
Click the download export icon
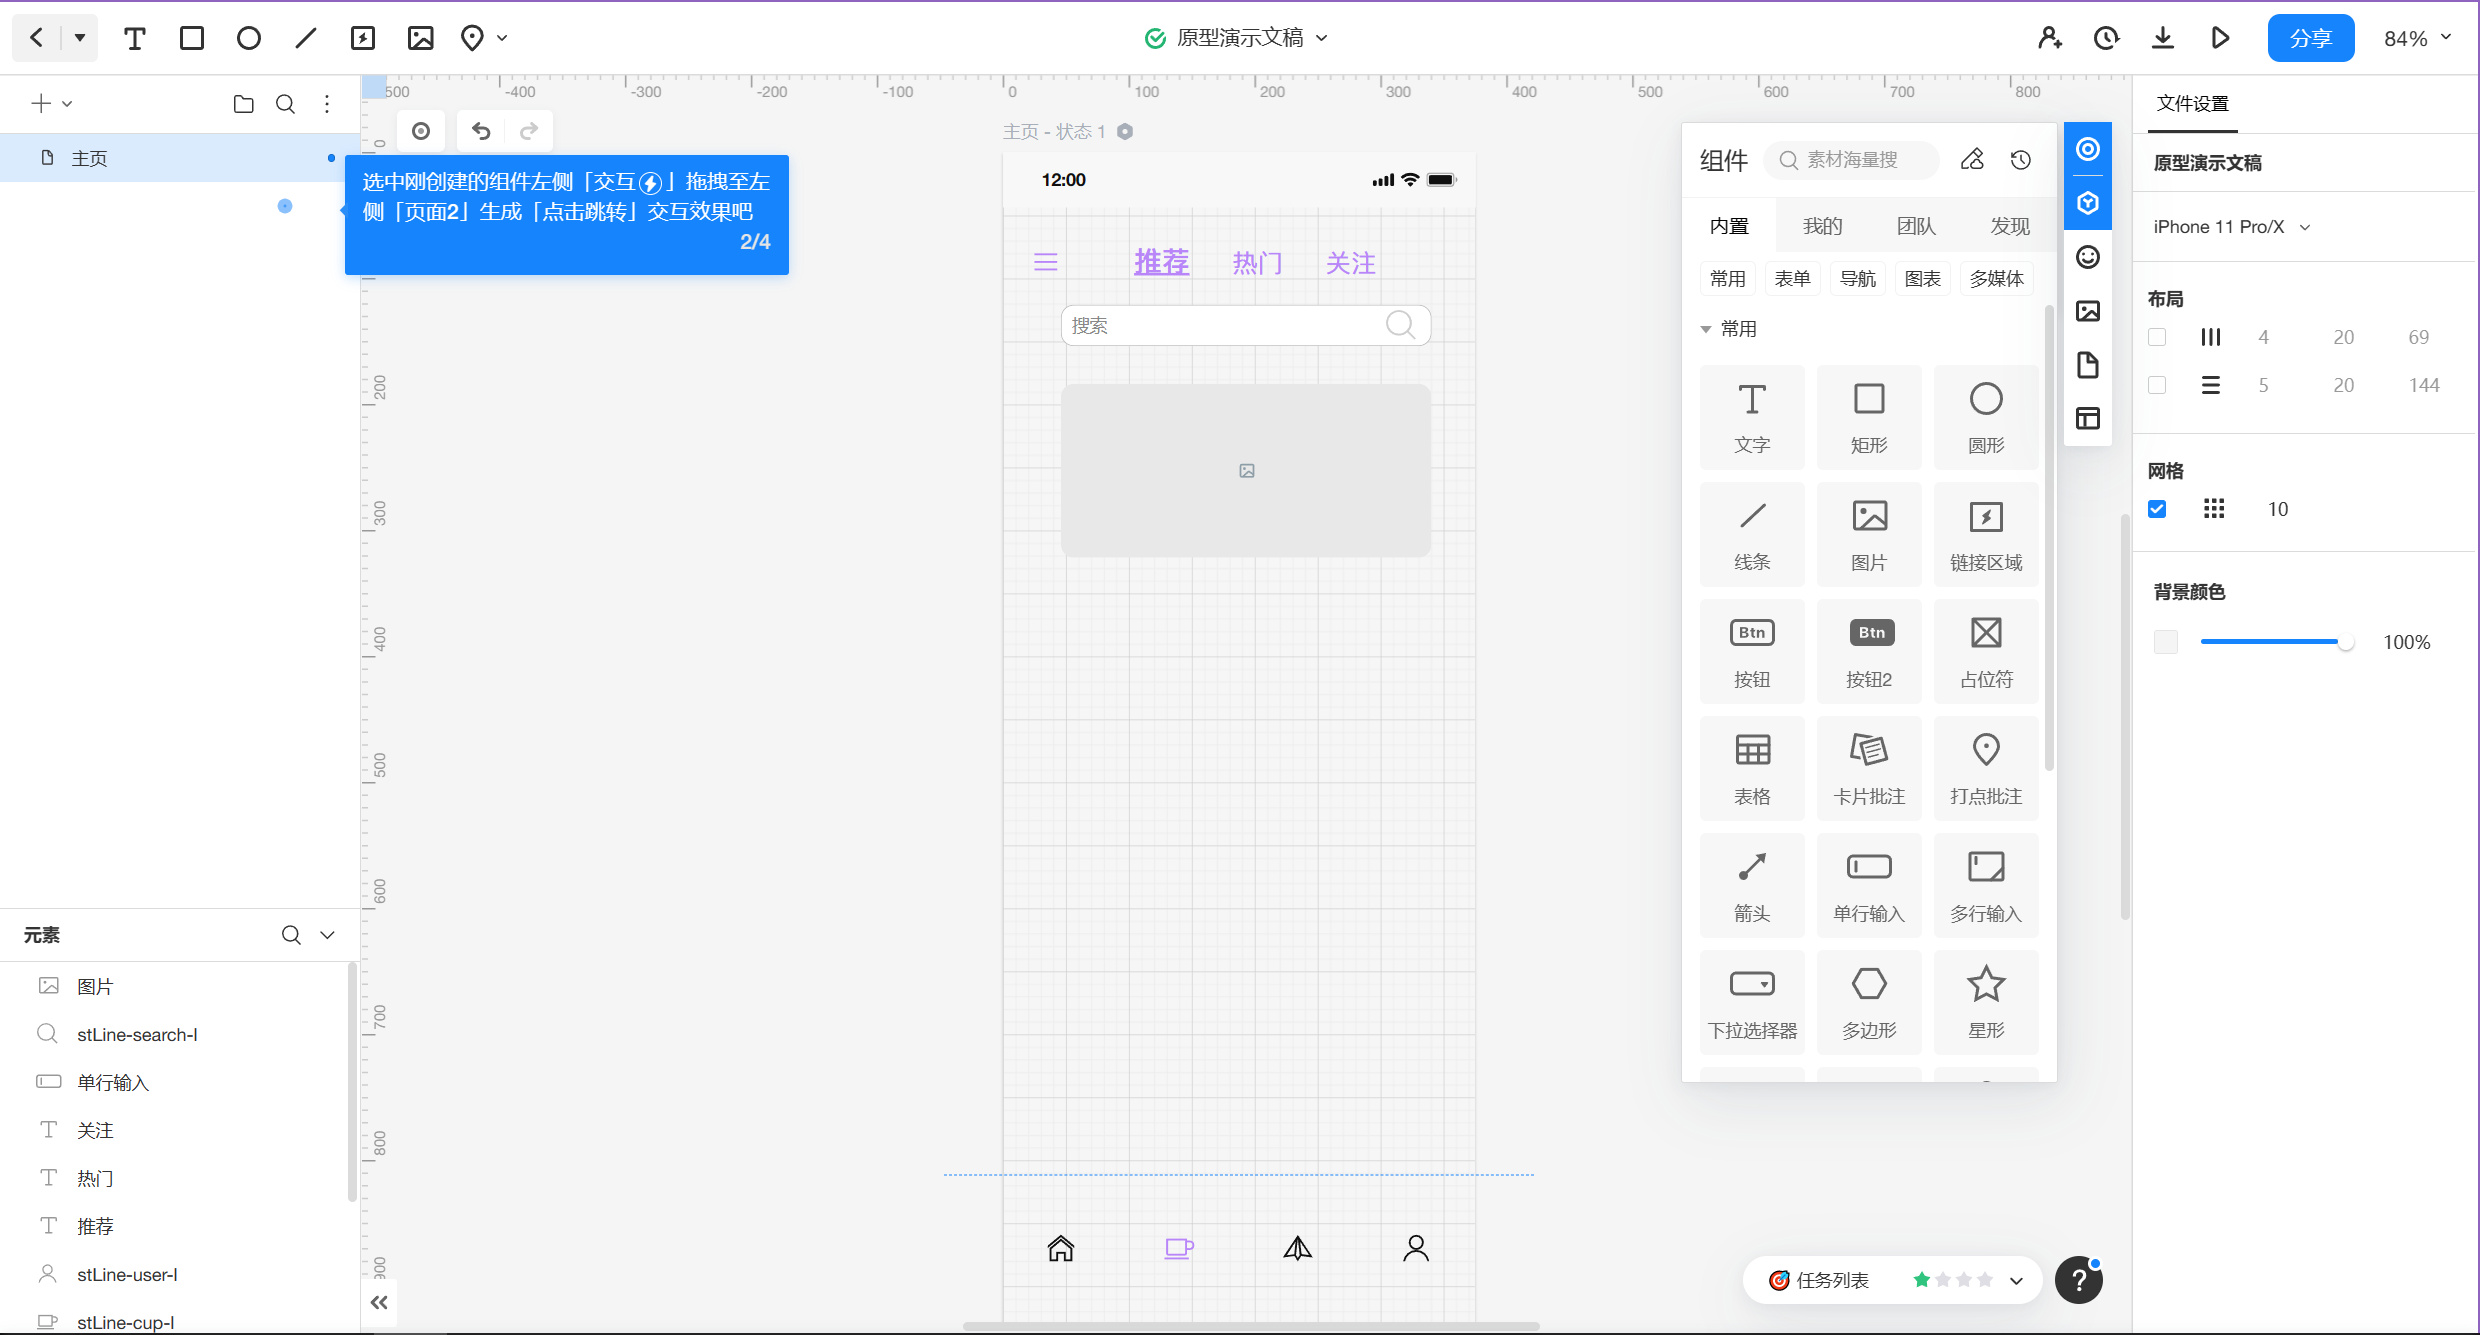point(2163,38)
